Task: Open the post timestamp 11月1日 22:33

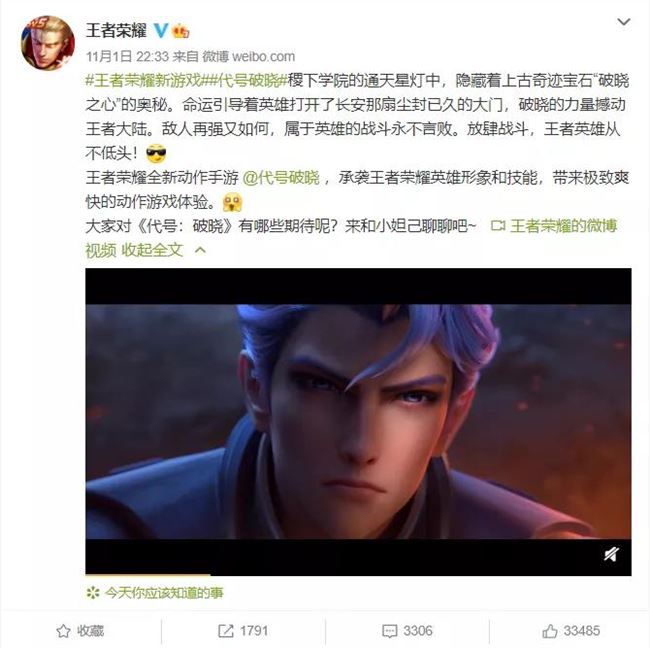Action: click(127, 56)
